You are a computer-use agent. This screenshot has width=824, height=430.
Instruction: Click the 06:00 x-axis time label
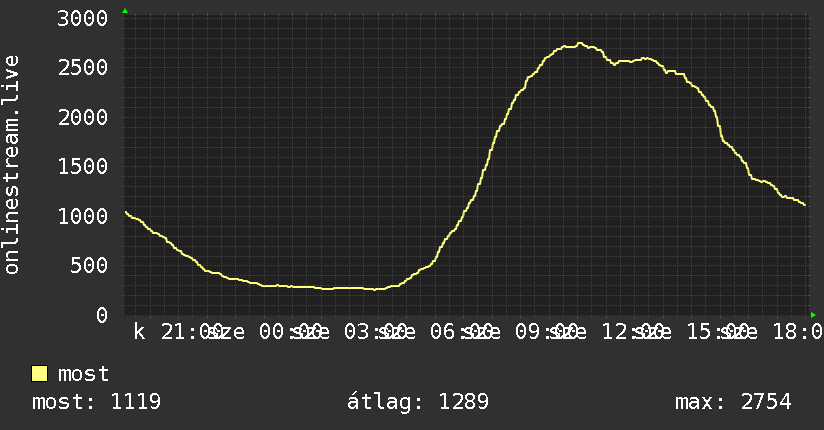click(x=461, y=332)
